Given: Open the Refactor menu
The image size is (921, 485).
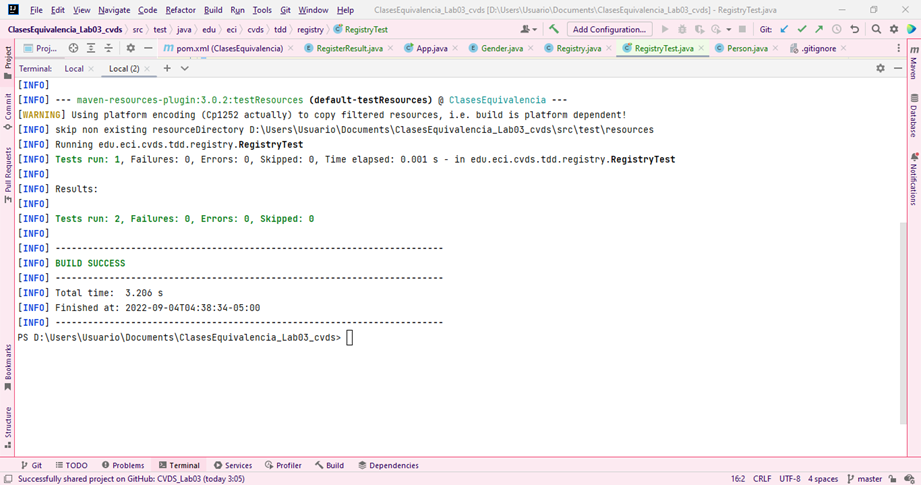Looking at the screenshot, I should (x=180, y=10).
